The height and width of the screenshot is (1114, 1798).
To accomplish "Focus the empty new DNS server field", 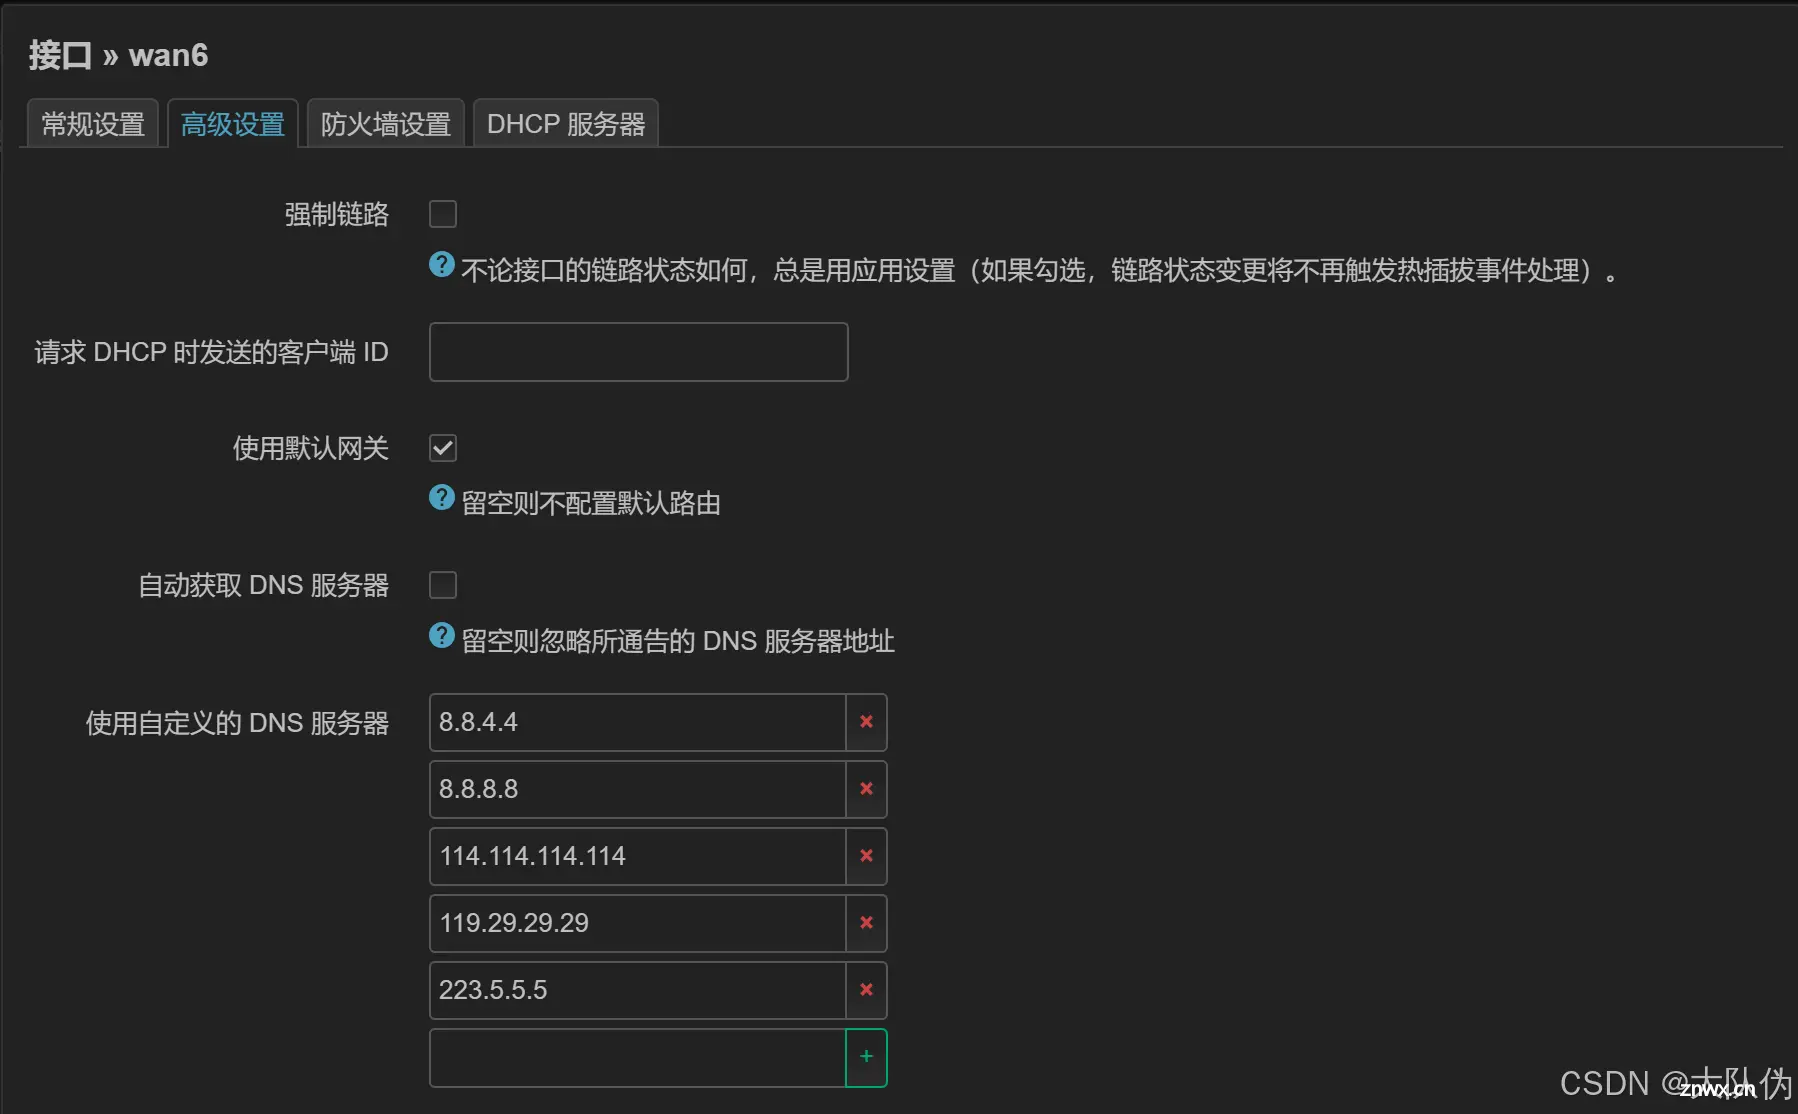I will [637, 1057].
